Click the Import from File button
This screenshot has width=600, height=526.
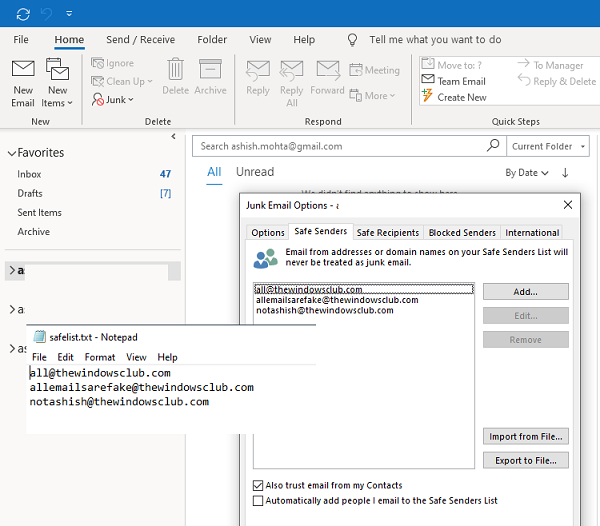pyautogui.click(x=526, y=437)
